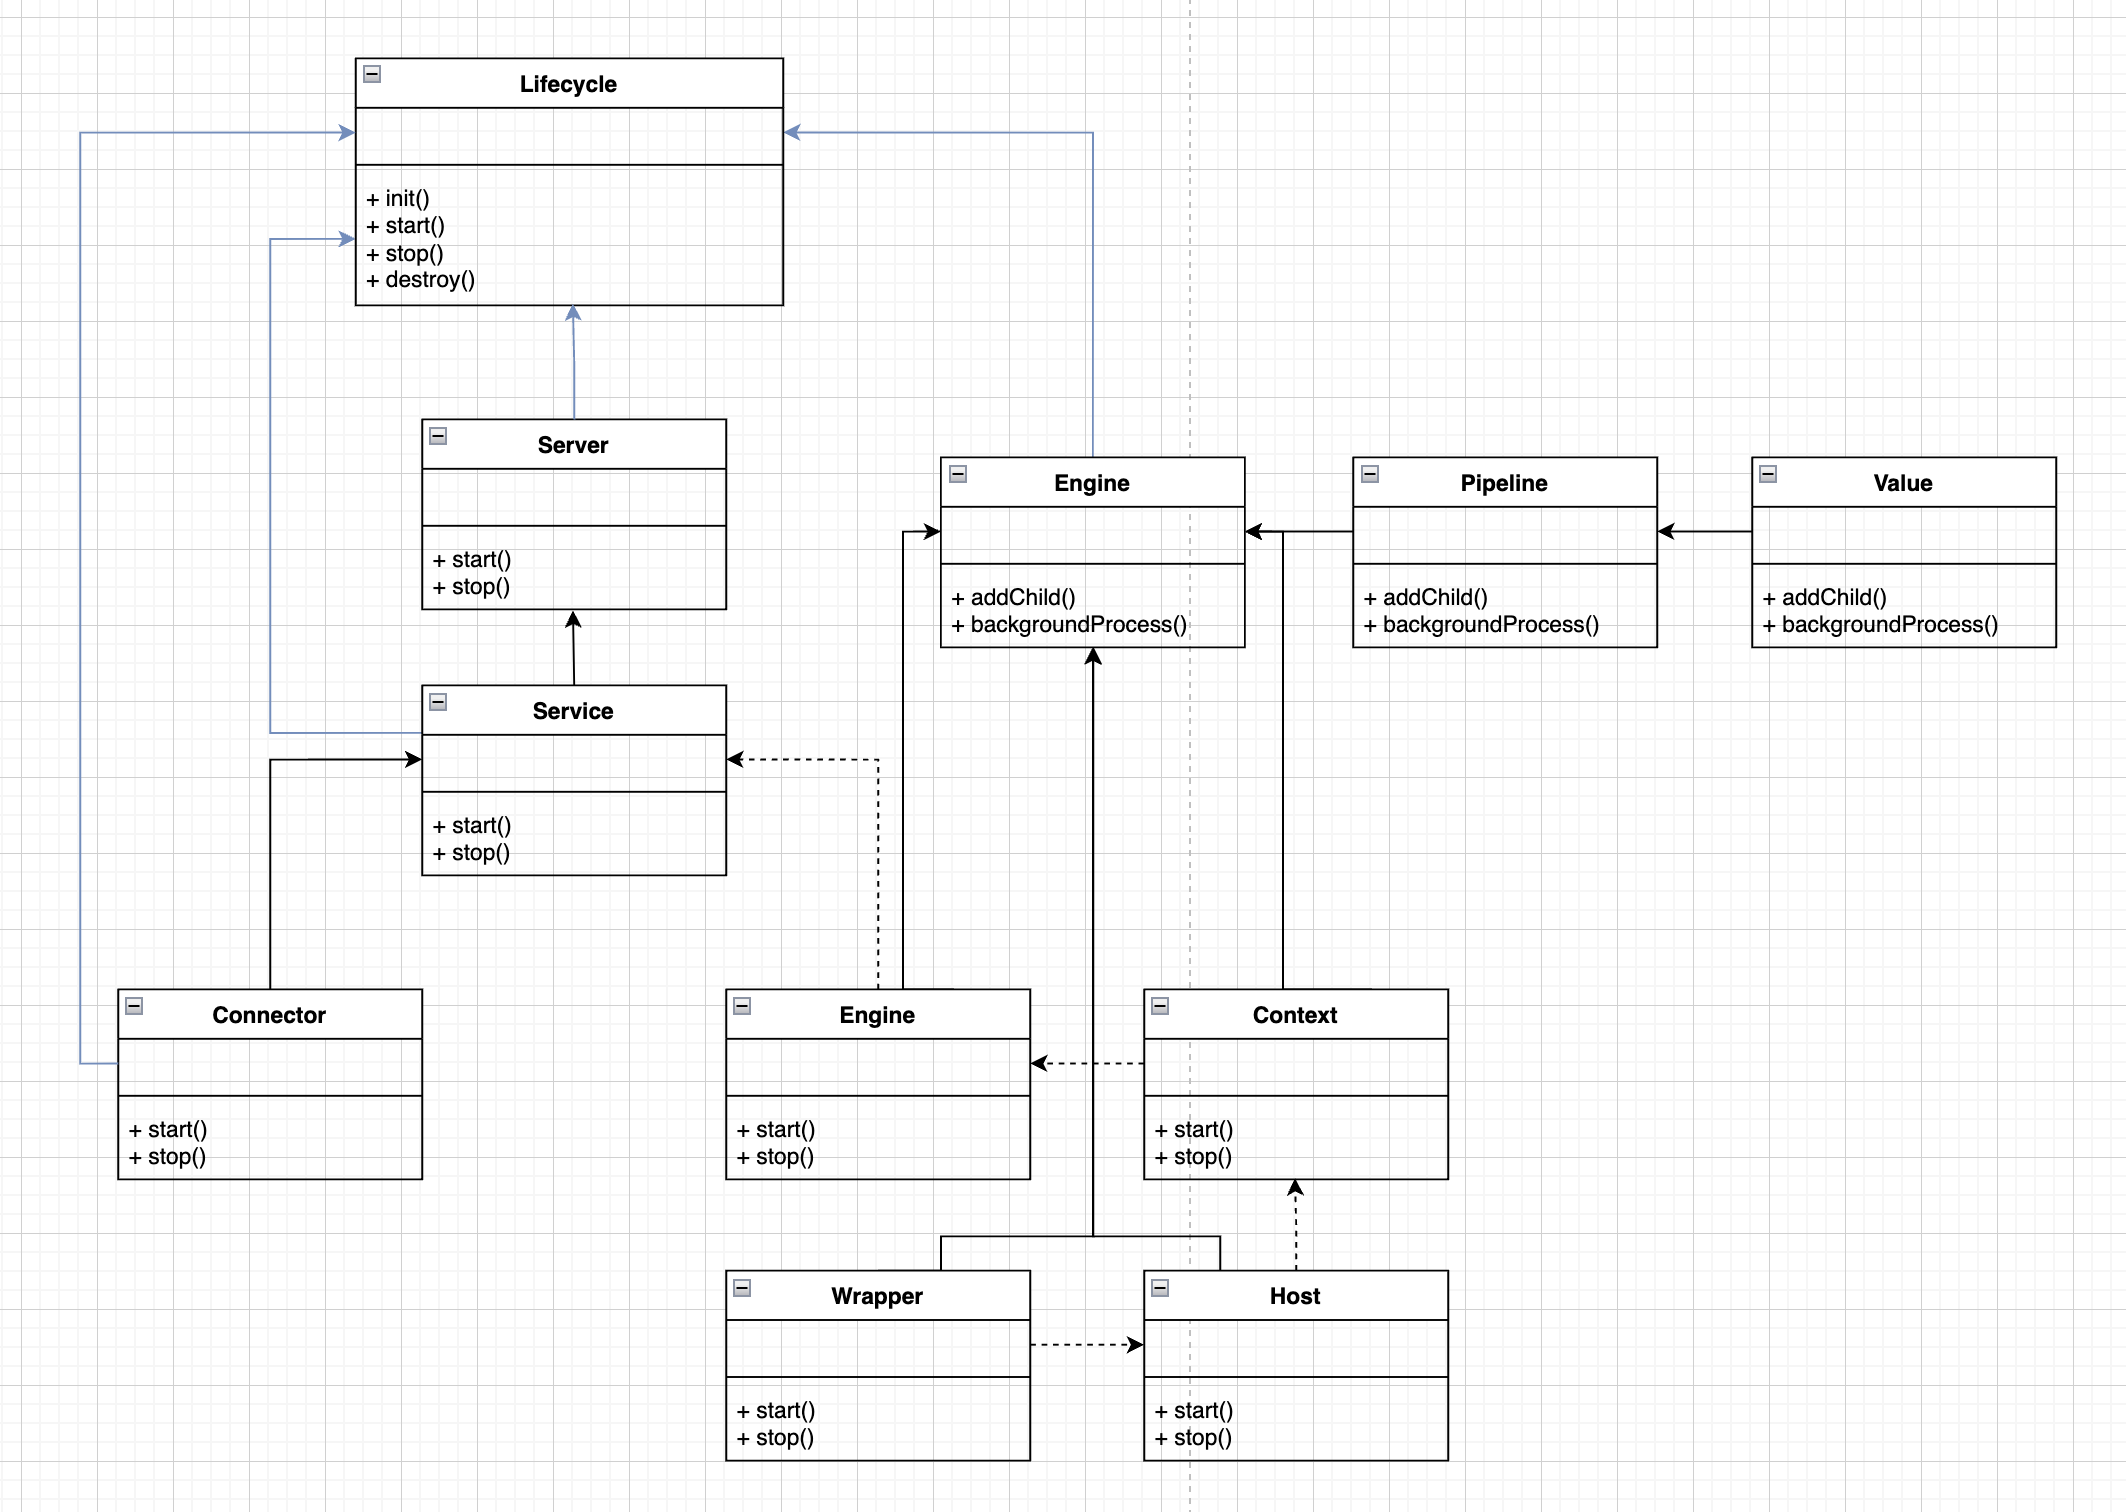Viewport: 2126px width, 1512px height.
Task: Collapse the Engine box above Wrapper
Action: tap(742, 1006)
